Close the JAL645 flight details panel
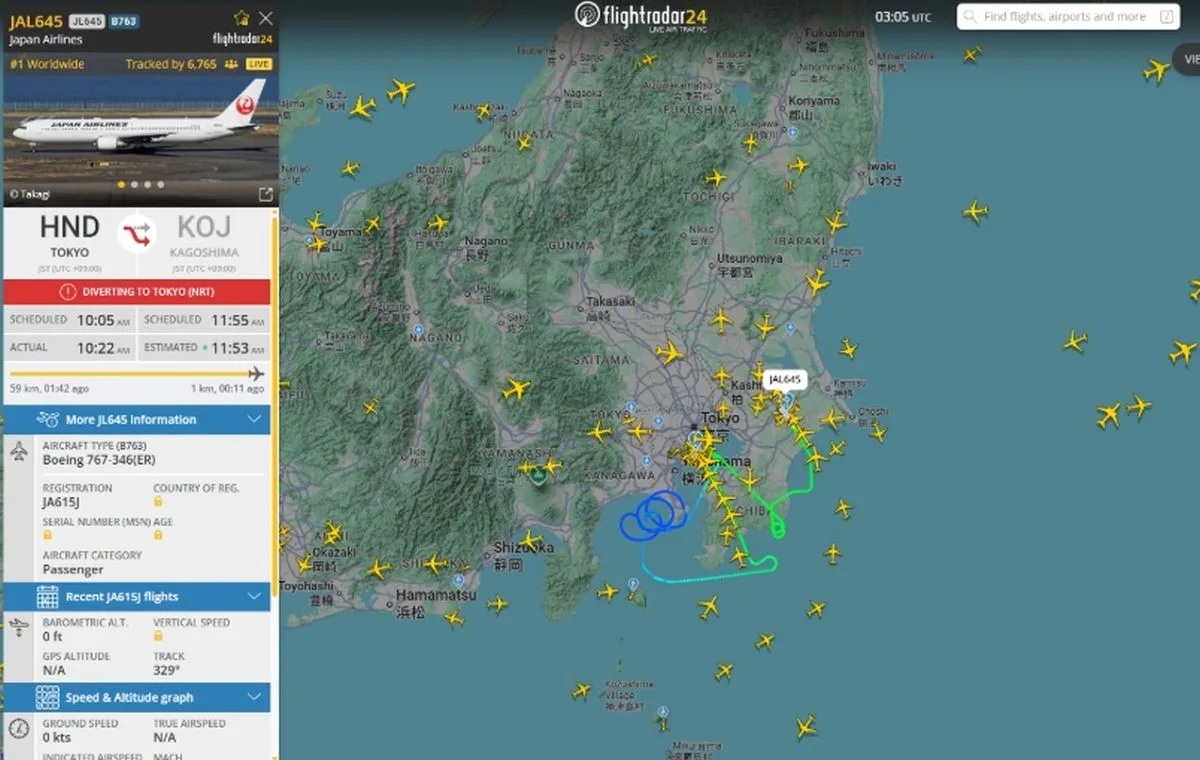This screenshot has width=1200, height=760. pos(265,18)
